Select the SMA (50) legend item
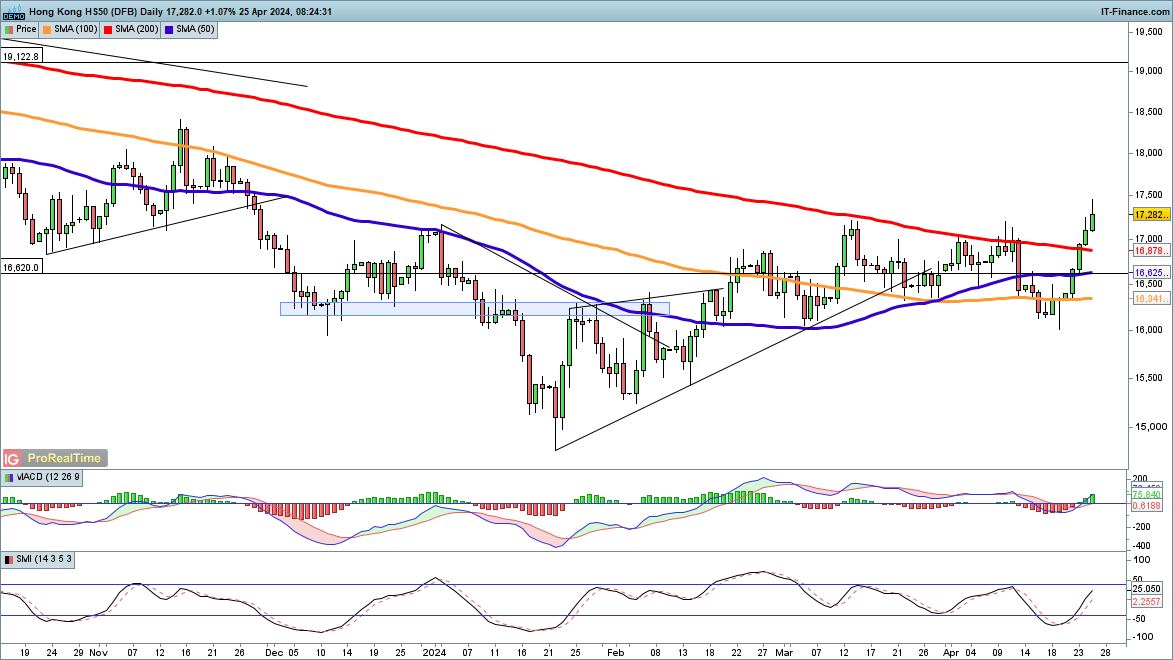The width and height of the screenshot is (1173, 660). (x=189, y=30)
